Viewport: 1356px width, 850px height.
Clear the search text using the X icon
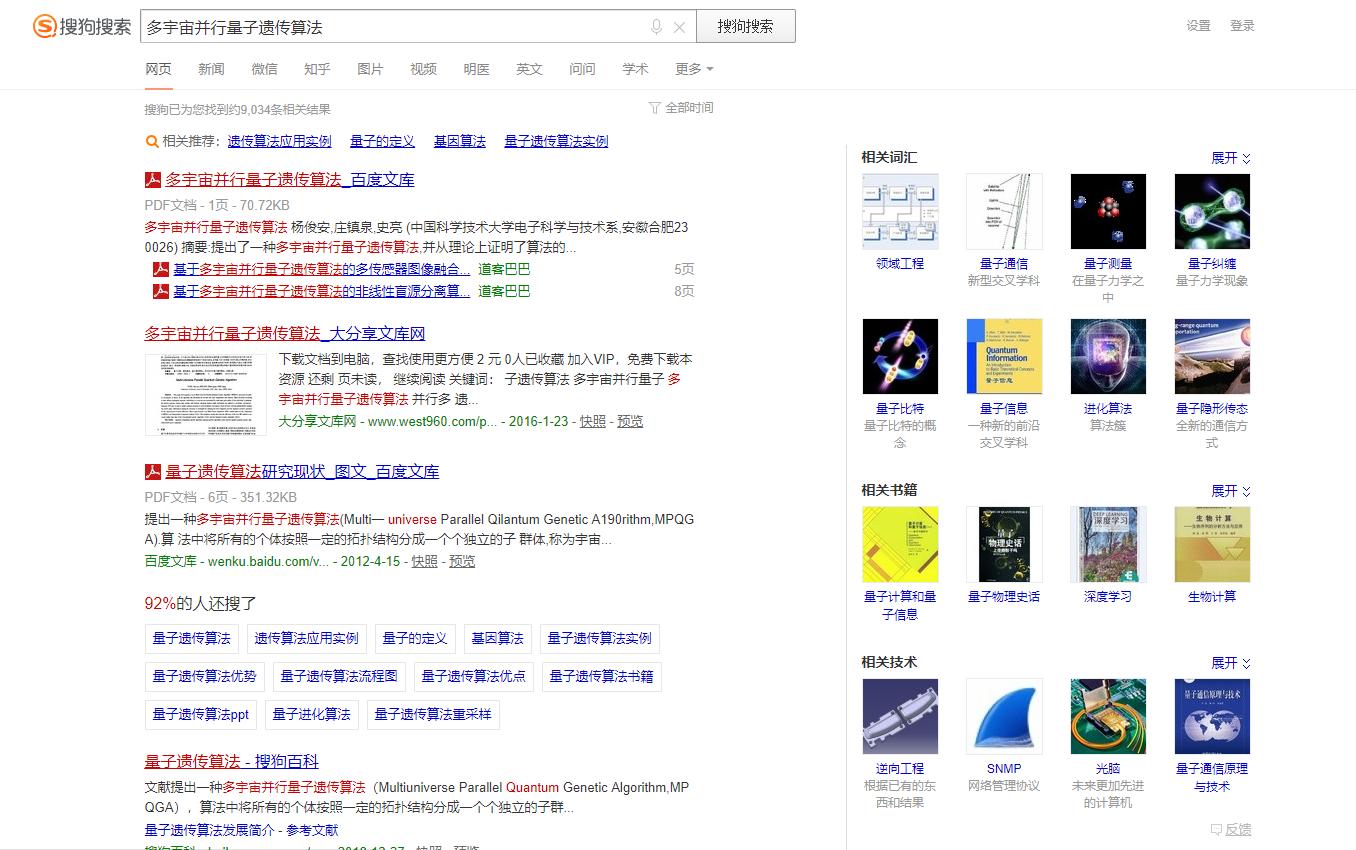pyautogui.click(x=679, y=26)
